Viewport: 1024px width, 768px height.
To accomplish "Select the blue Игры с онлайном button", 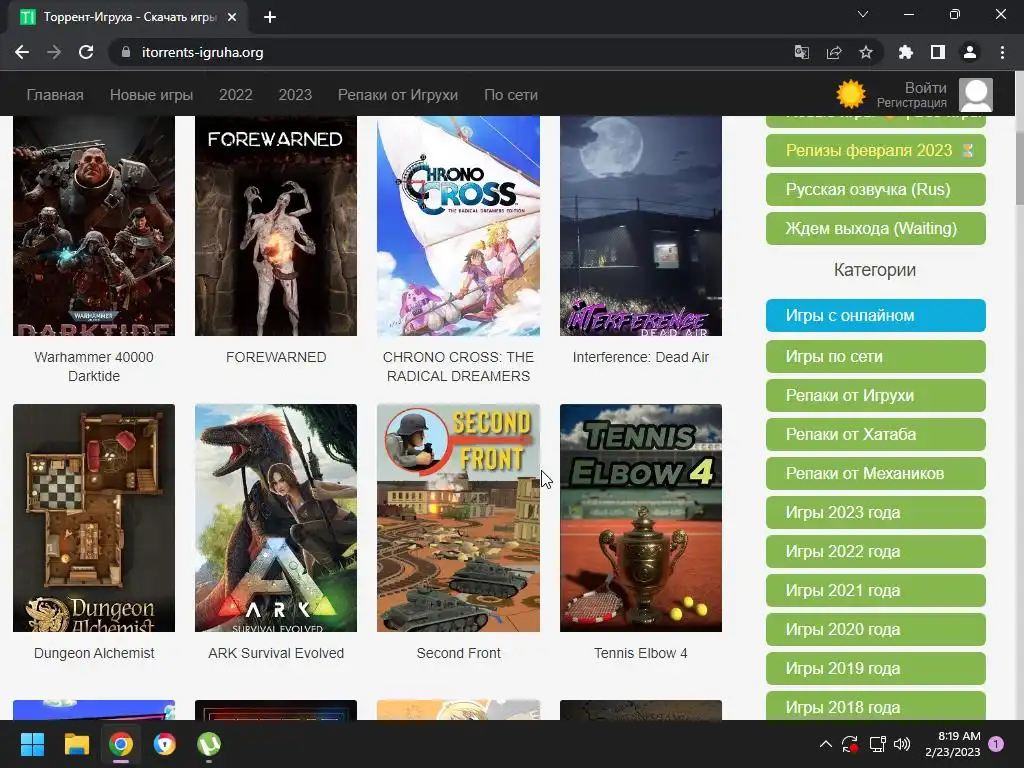I will [x=876, y=315].
